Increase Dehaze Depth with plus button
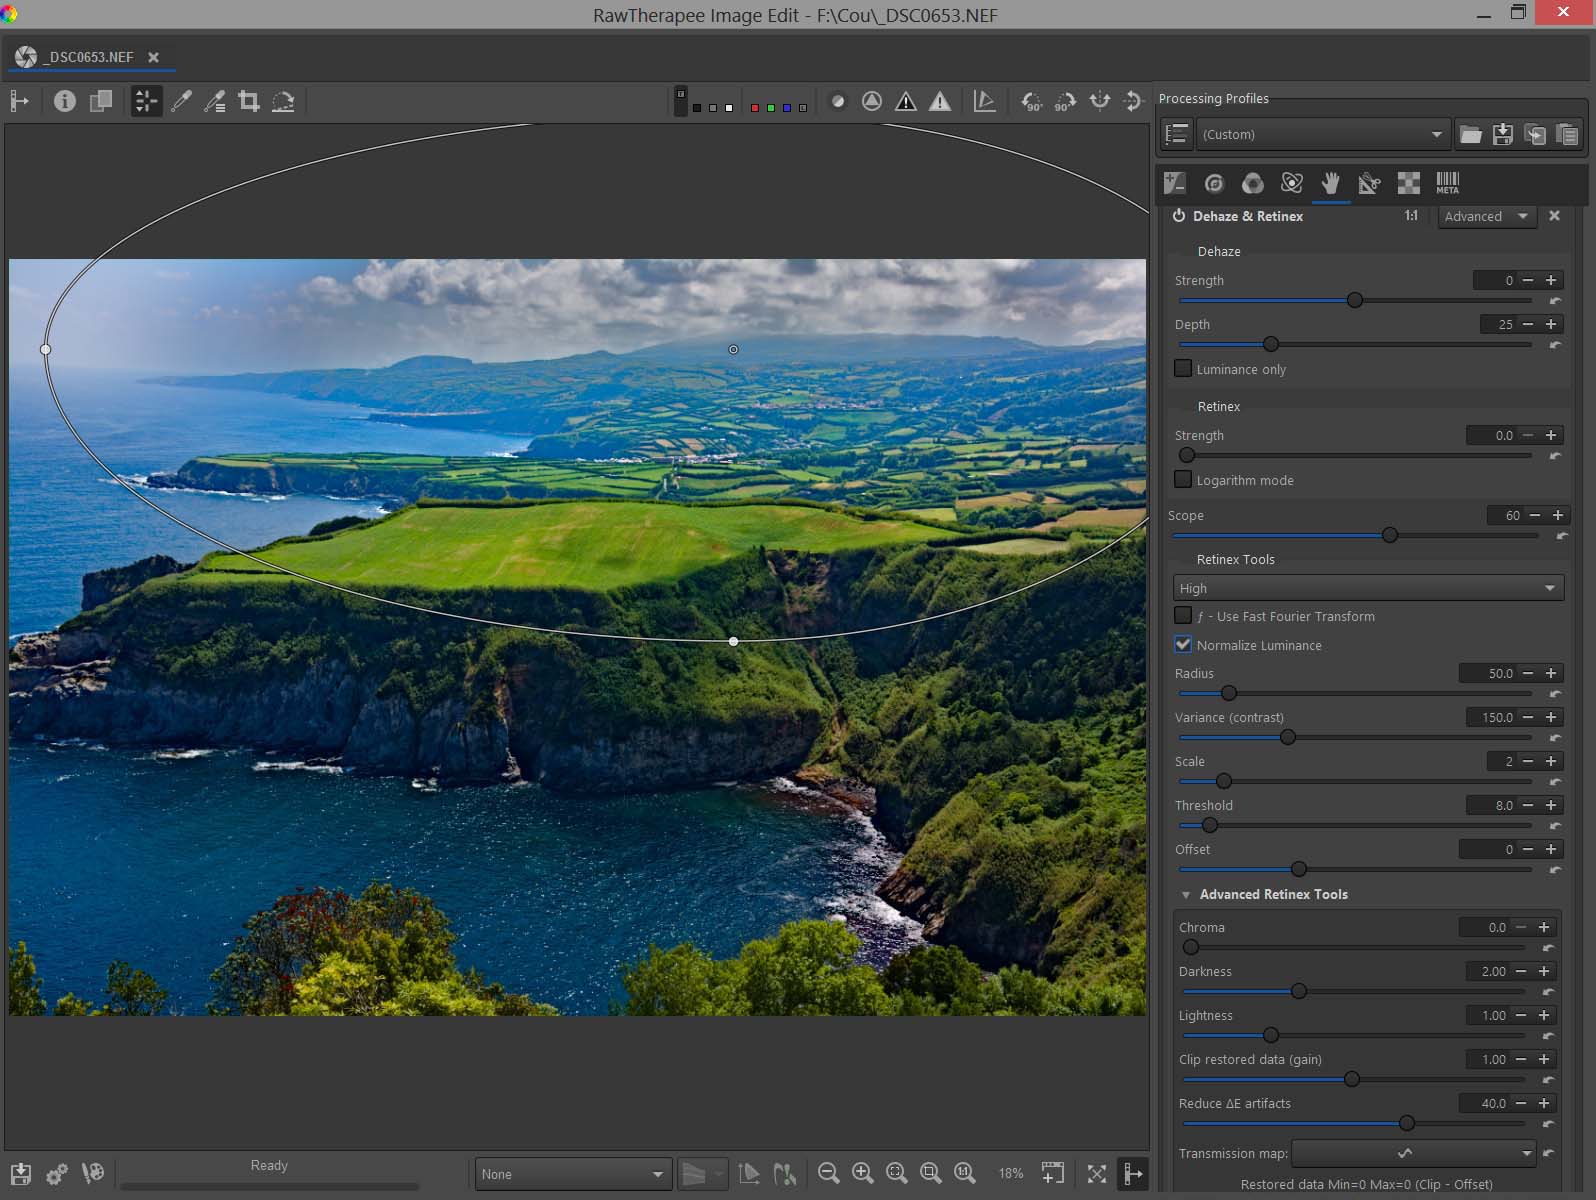1596x1200 pixels. click(1551, 324)
